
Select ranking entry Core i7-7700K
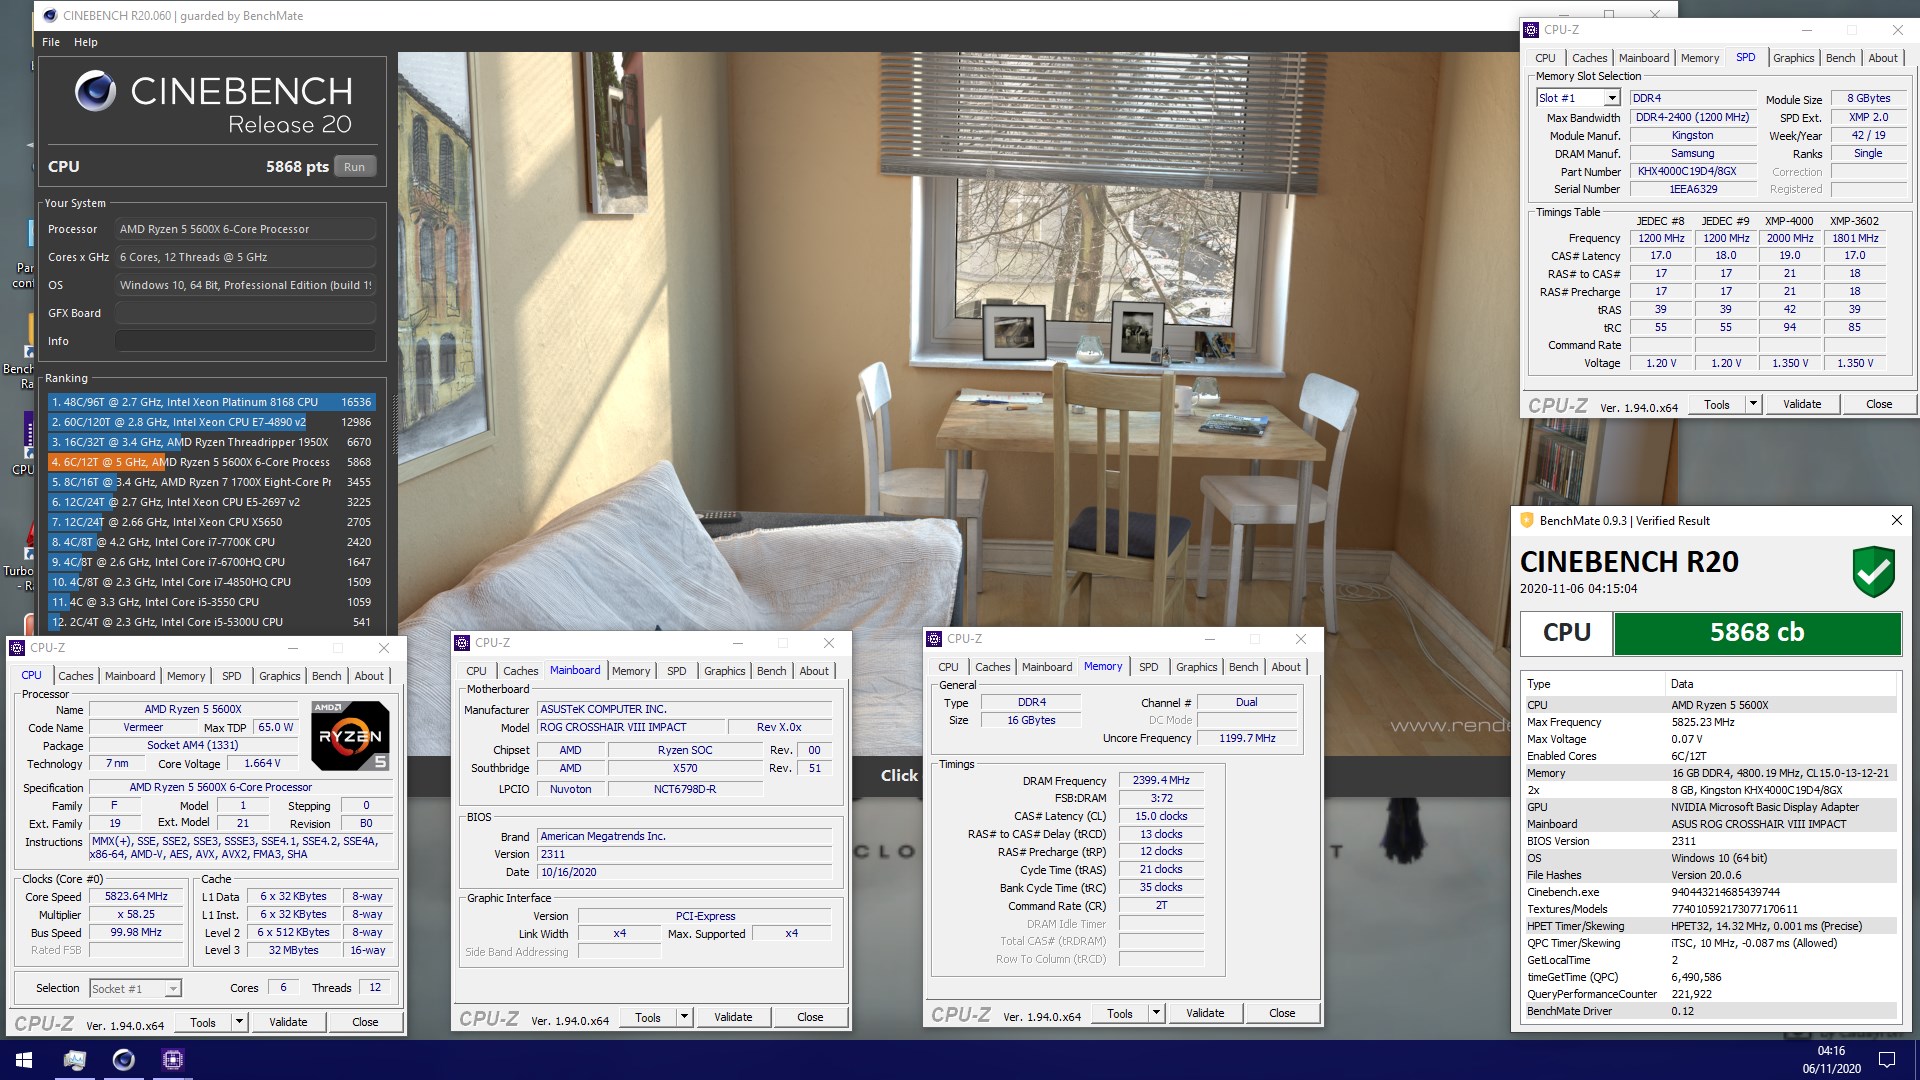pos(212,542)
